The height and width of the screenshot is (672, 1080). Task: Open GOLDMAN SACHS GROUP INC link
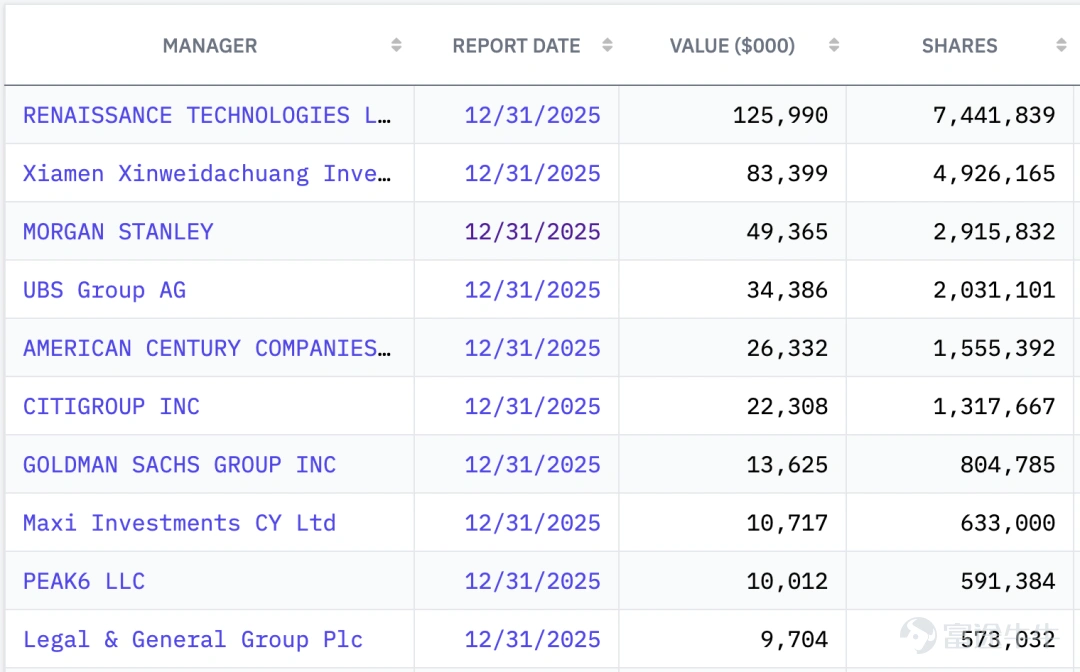180,465
